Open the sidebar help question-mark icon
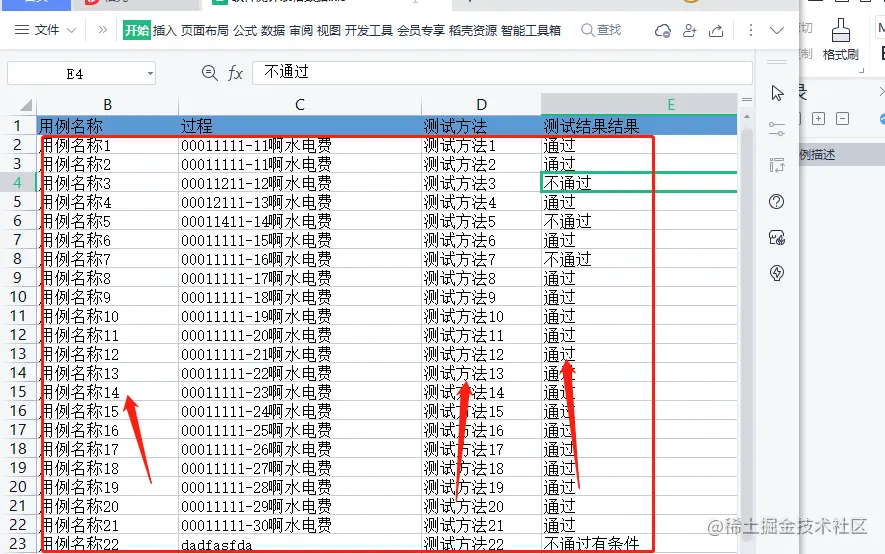Screen dimensions: 885x554 coord(777,201)
